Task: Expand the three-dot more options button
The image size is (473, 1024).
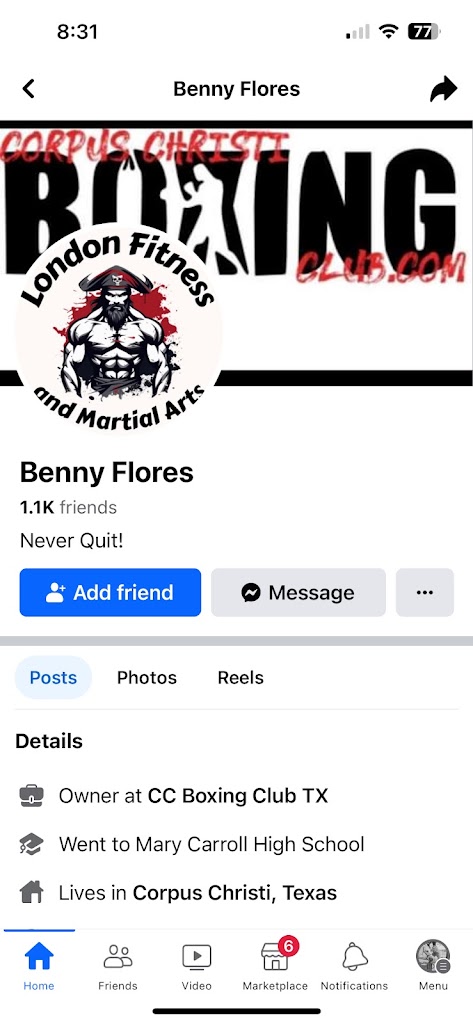Action: (425, 592)
